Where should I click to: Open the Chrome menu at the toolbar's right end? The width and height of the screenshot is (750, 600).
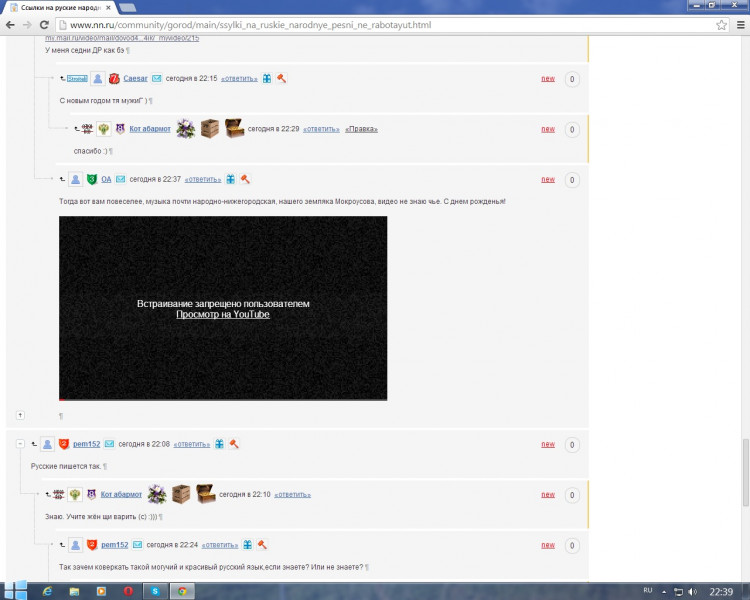point(738,25)
